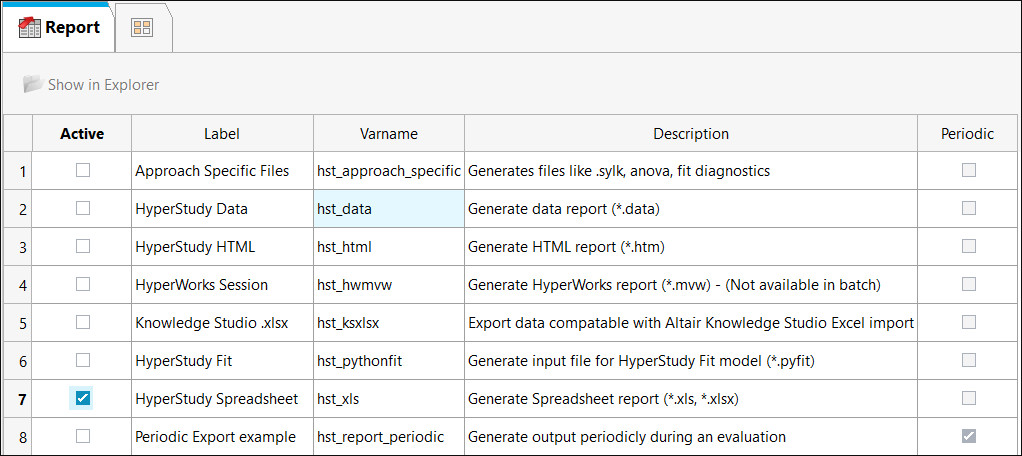Select row number 6 header
The width and height of the screenshot is (1022, 456).
pos(18,360)
